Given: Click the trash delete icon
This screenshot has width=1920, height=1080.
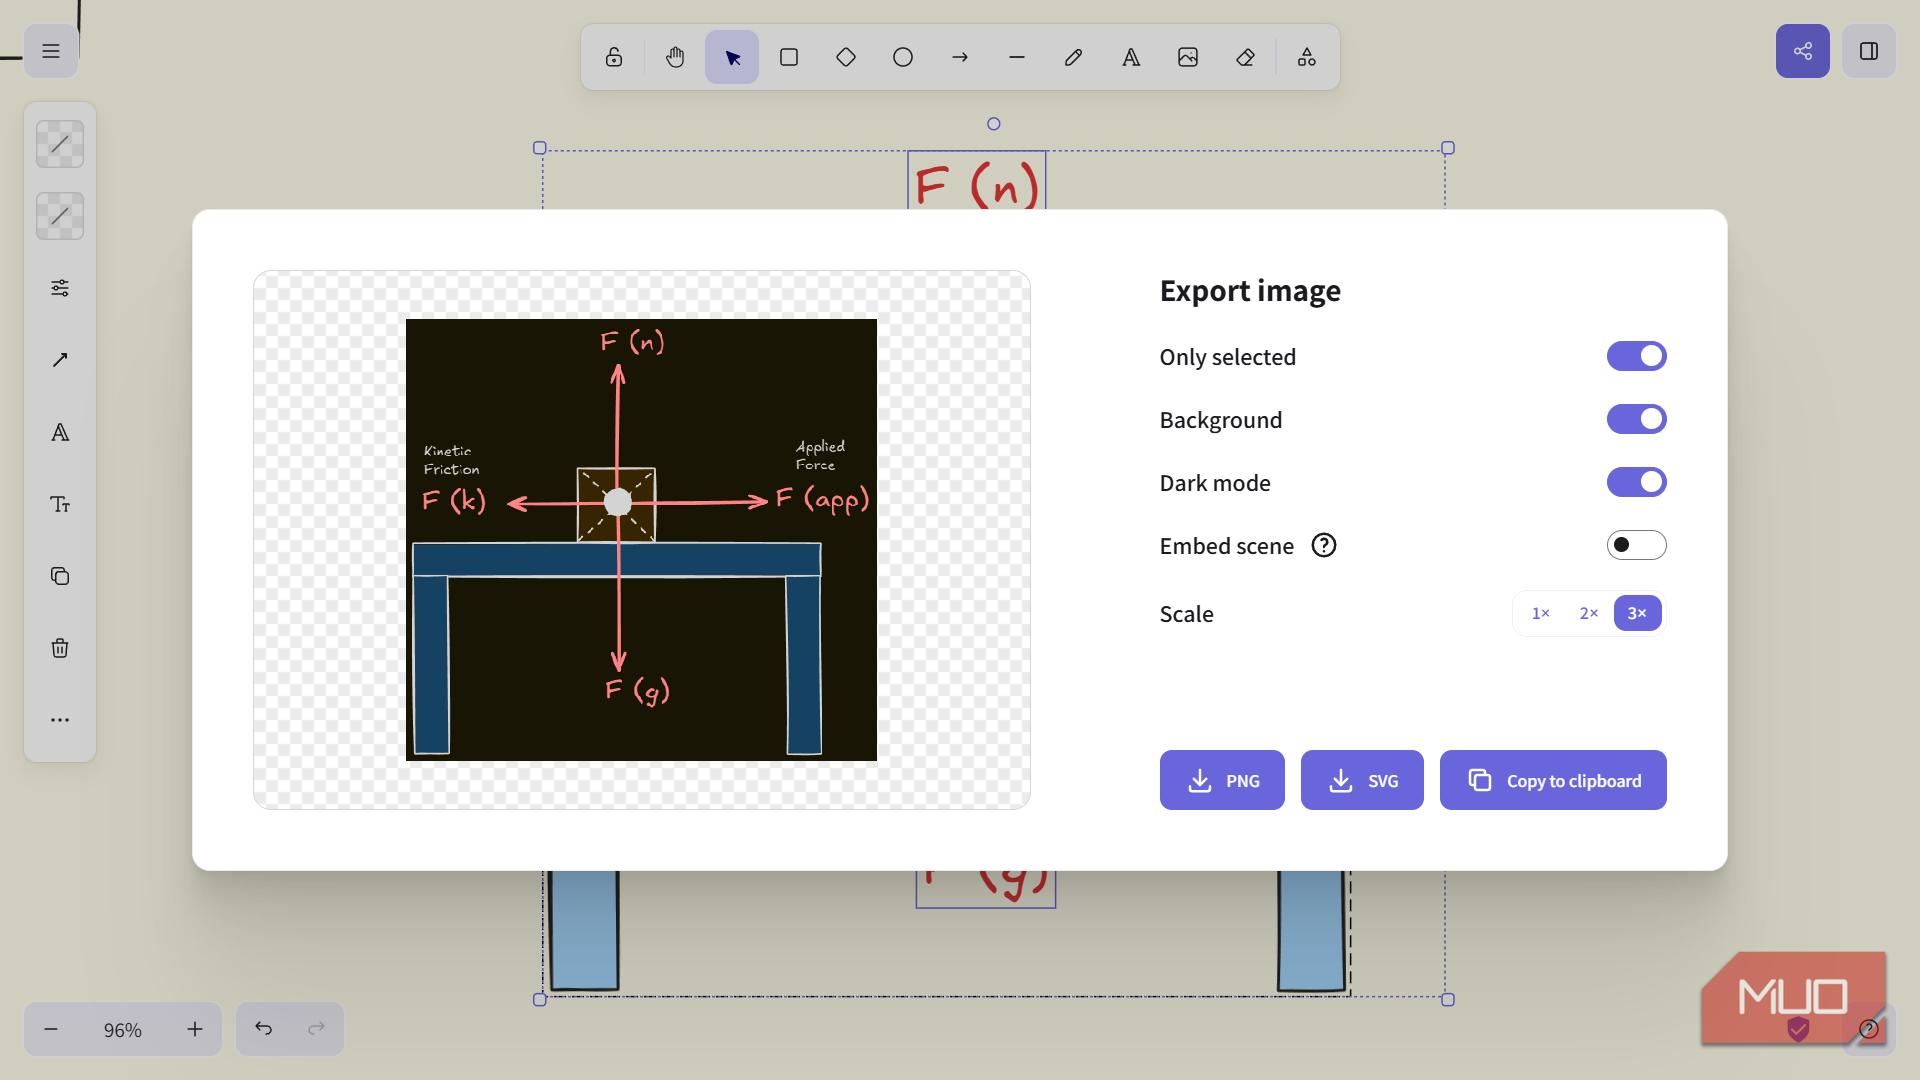Looking at the screenshot, I should click(60, 648).
